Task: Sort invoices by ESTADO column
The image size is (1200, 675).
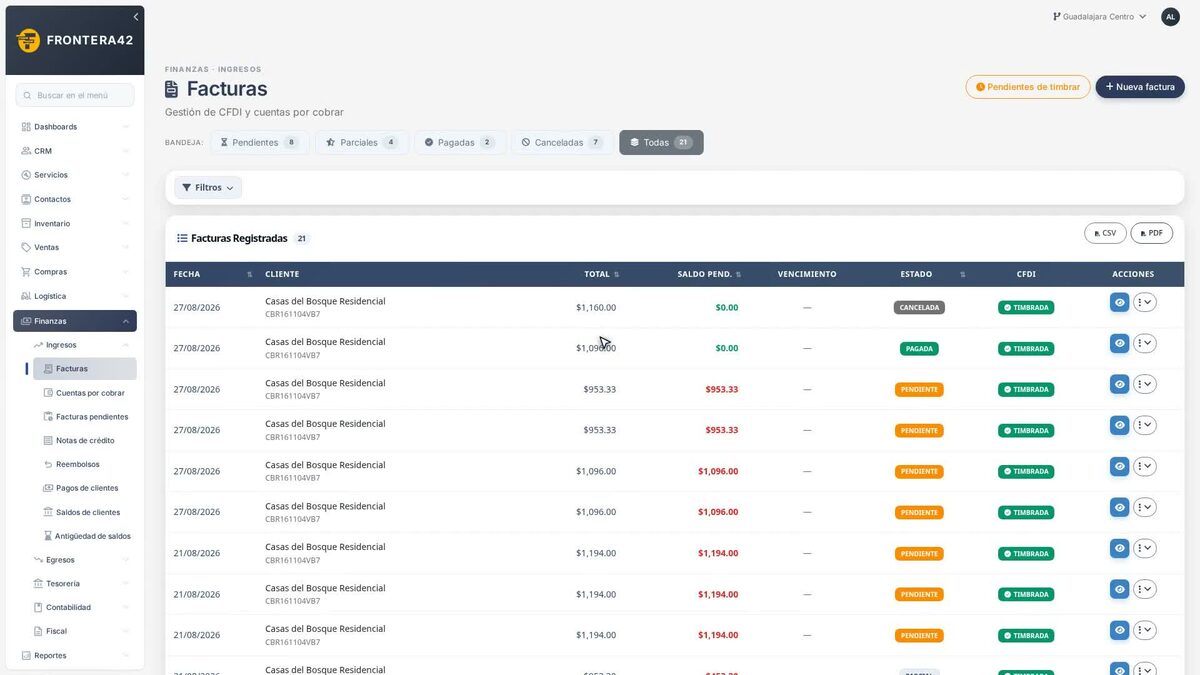Action: [962, 274]
